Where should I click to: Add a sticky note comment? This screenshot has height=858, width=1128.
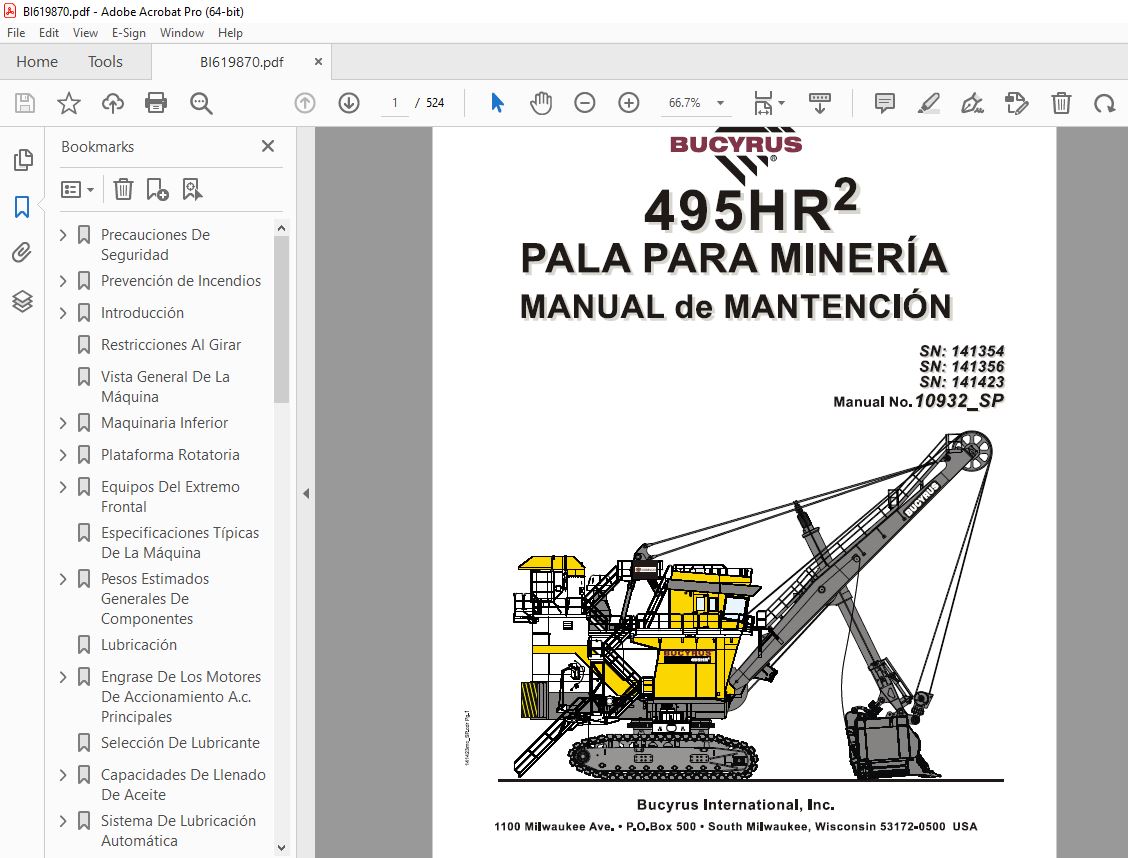point(885,104)
